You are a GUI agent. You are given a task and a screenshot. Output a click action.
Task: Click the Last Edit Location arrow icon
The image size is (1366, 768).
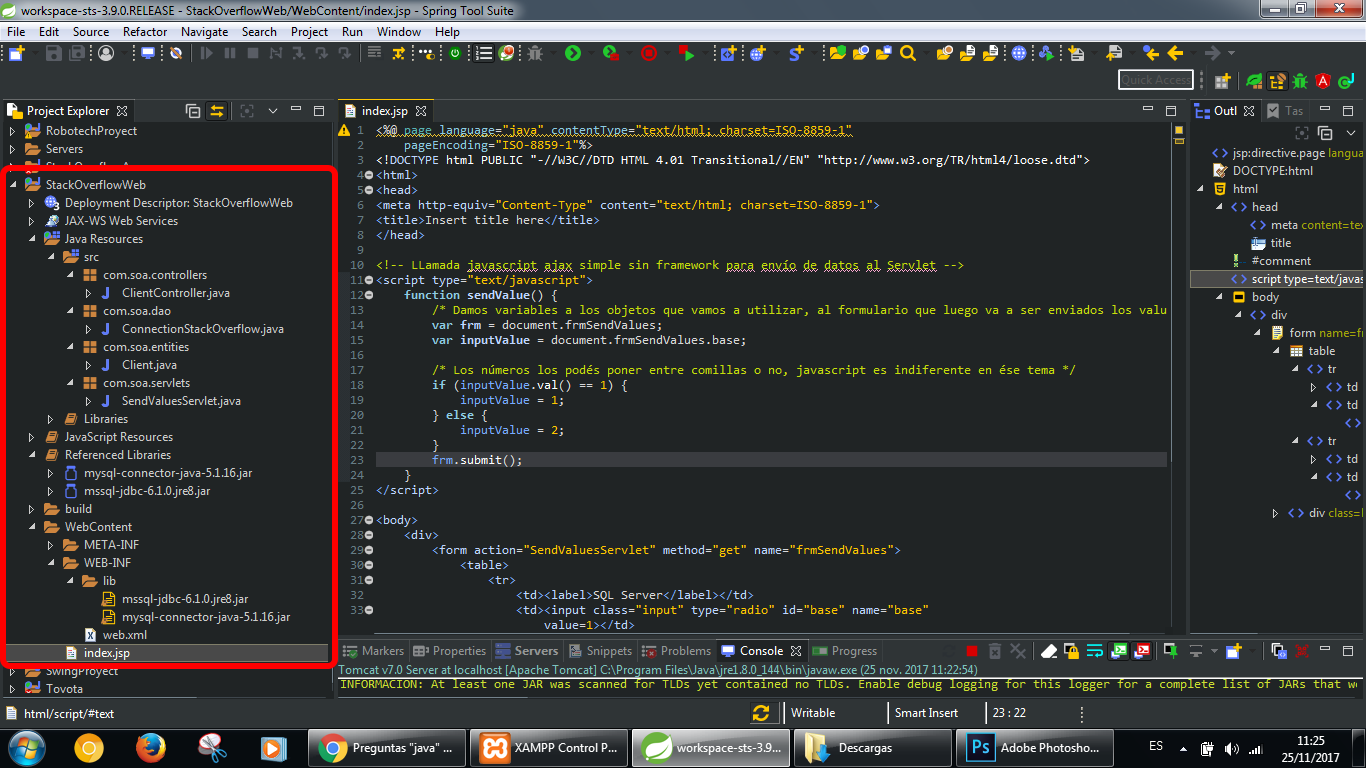tap(1150, 53)
